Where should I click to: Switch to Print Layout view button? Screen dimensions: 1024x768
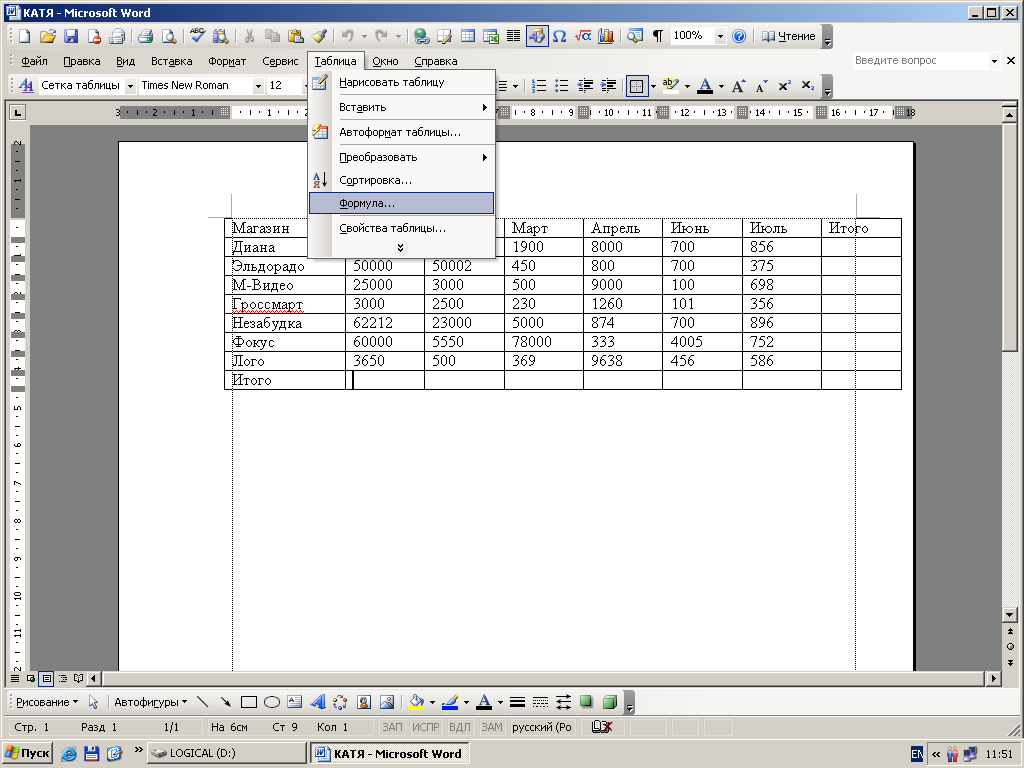point(46,679)
